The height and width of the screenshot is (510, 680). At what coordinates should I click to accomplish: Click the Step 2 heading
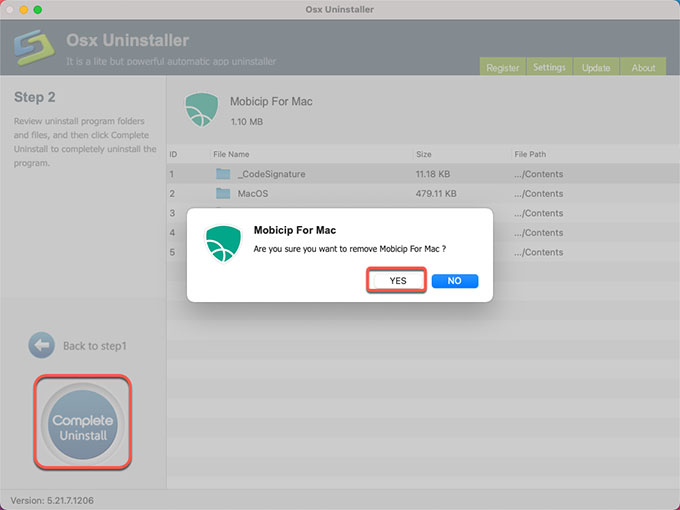35,97
